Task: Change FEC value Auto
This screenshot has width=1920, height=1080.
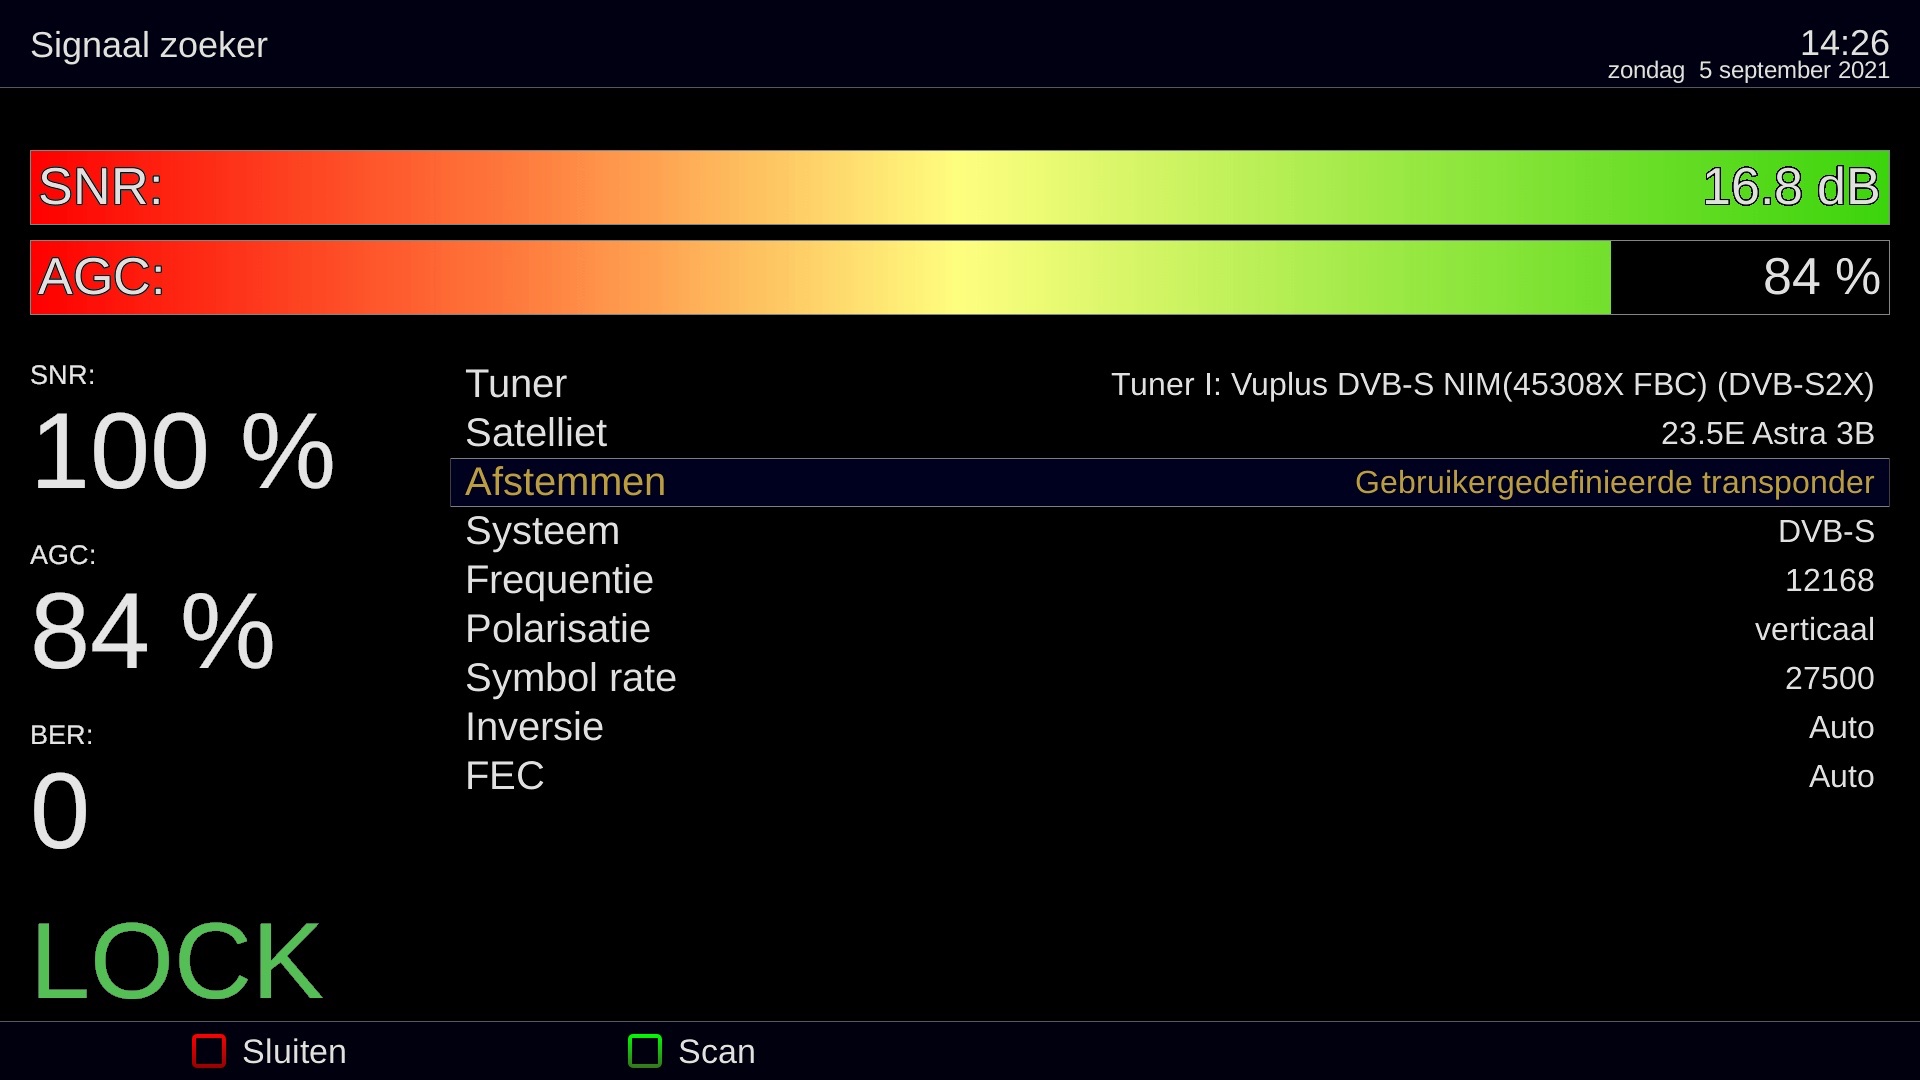Action: 1841,776
